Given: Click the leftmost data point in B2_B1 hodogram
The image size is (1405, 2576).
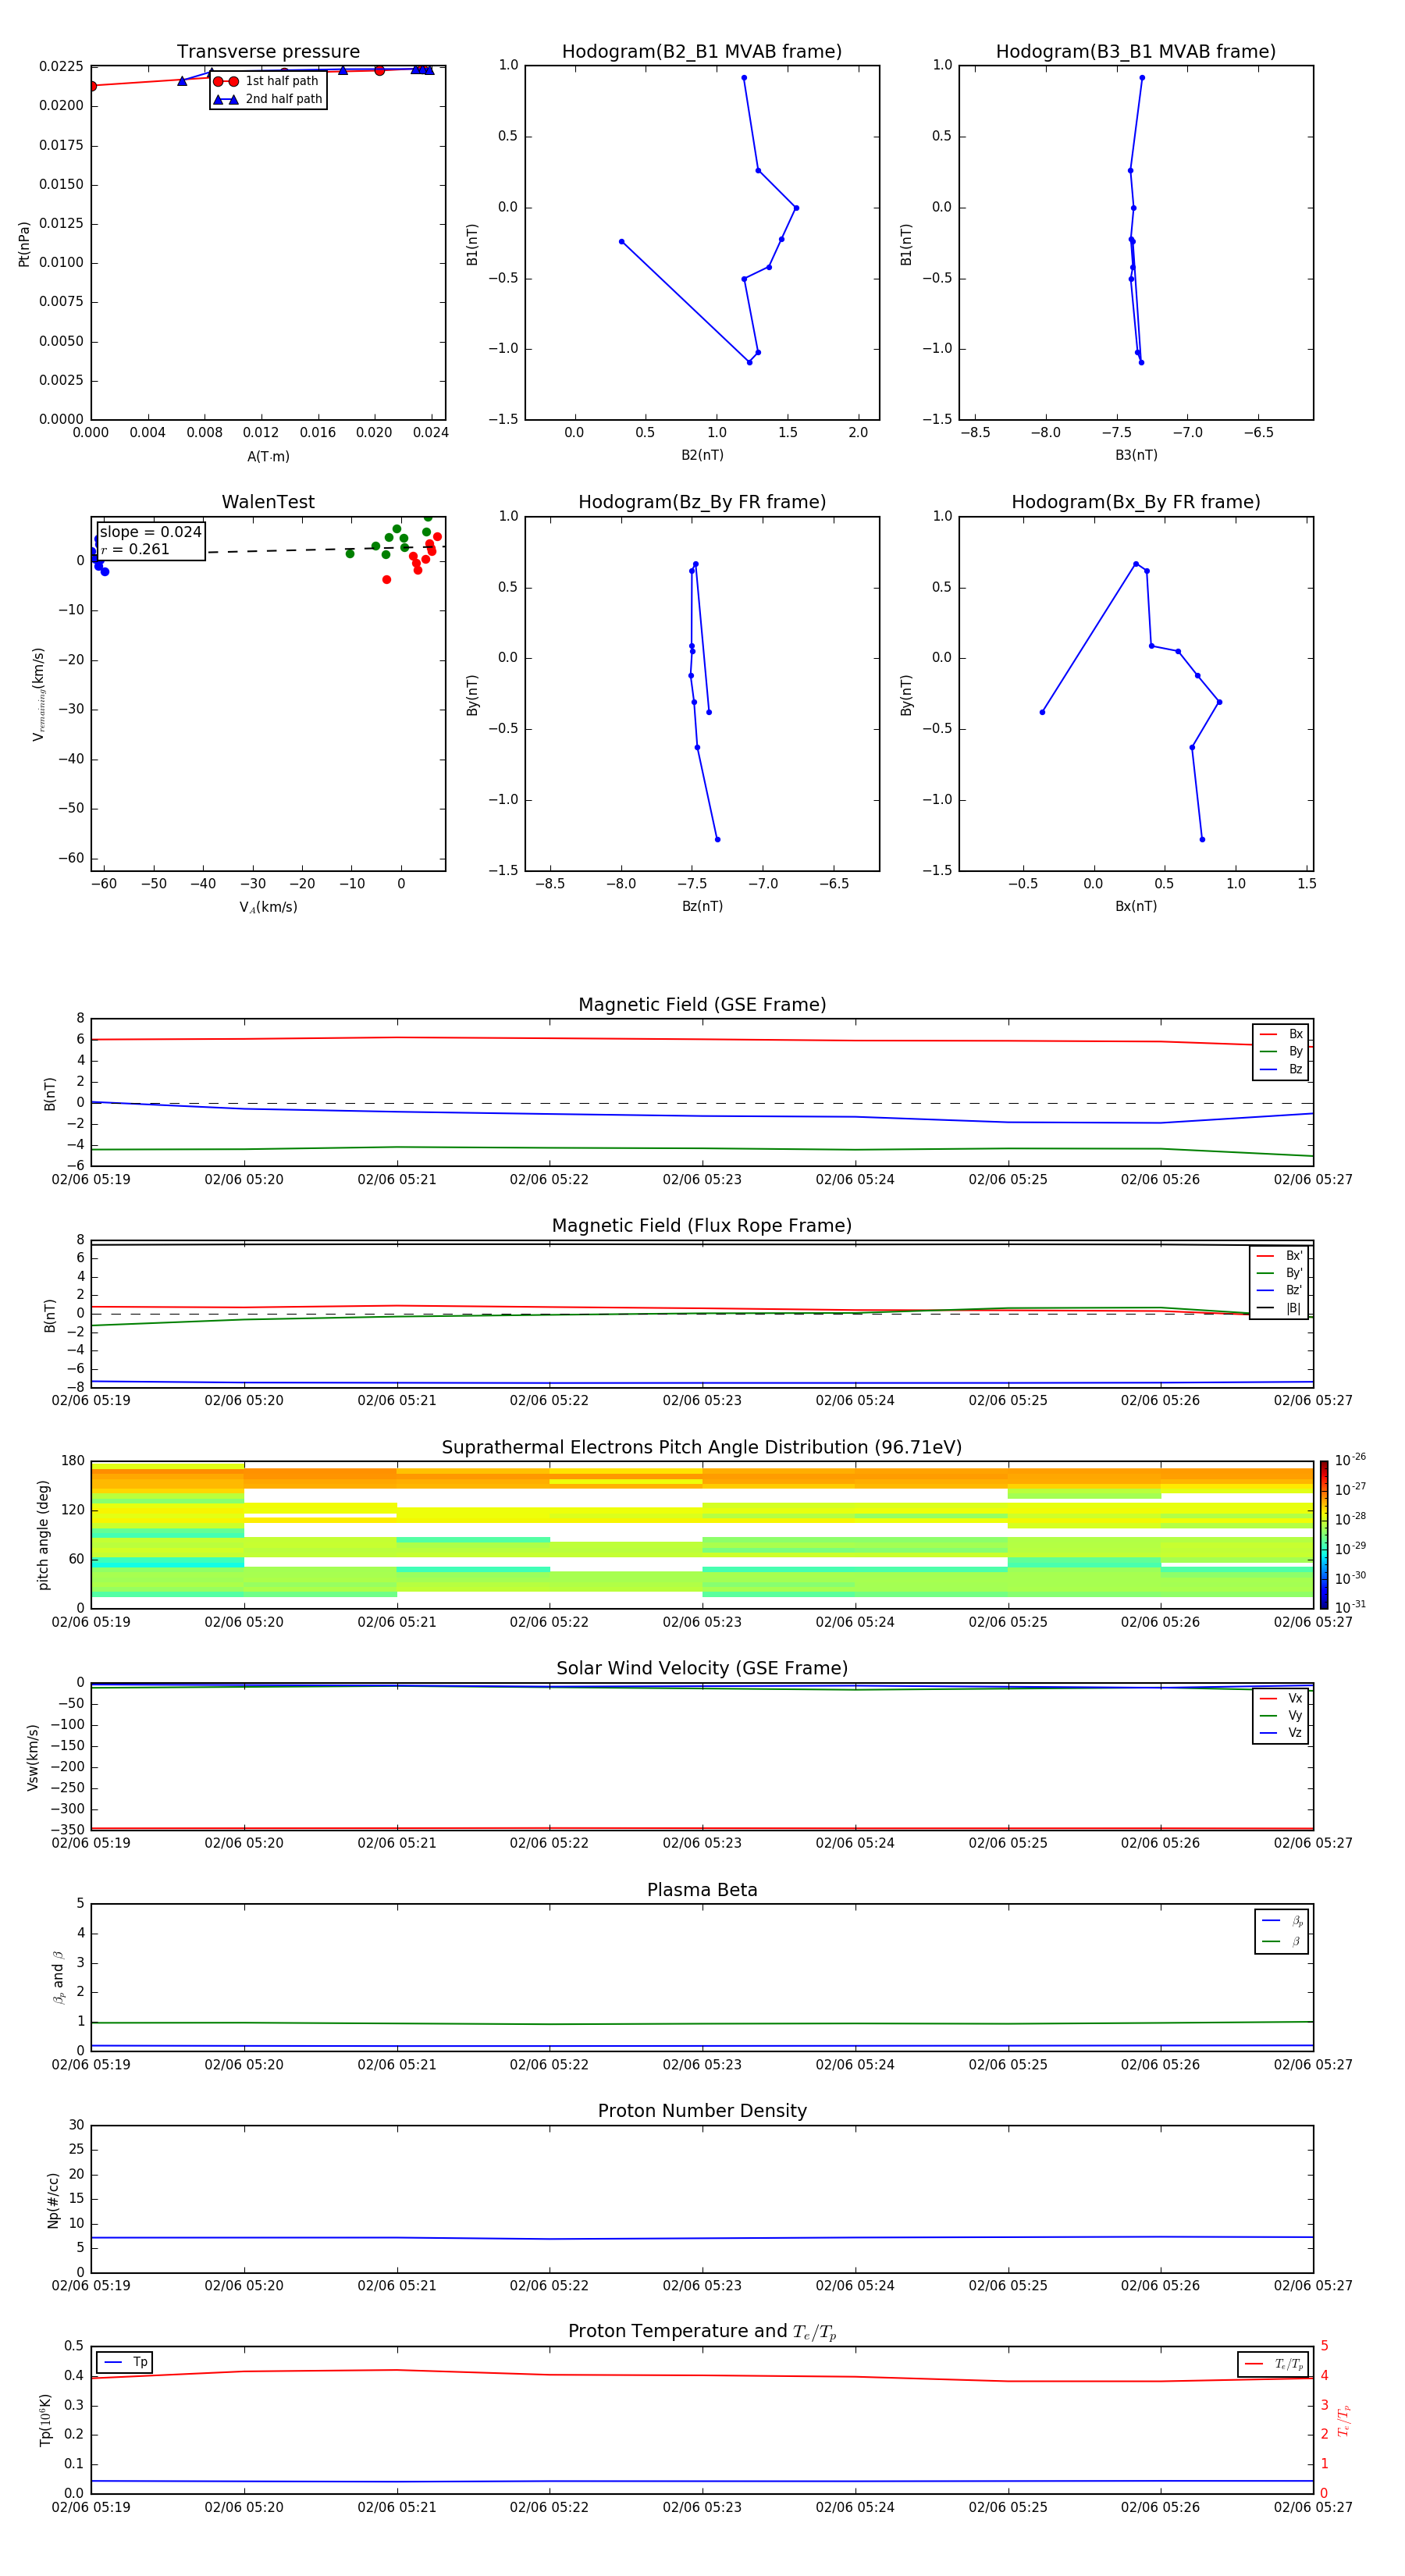Looking at the screenshot, I should pyautogui.click(x=621, y=241).
